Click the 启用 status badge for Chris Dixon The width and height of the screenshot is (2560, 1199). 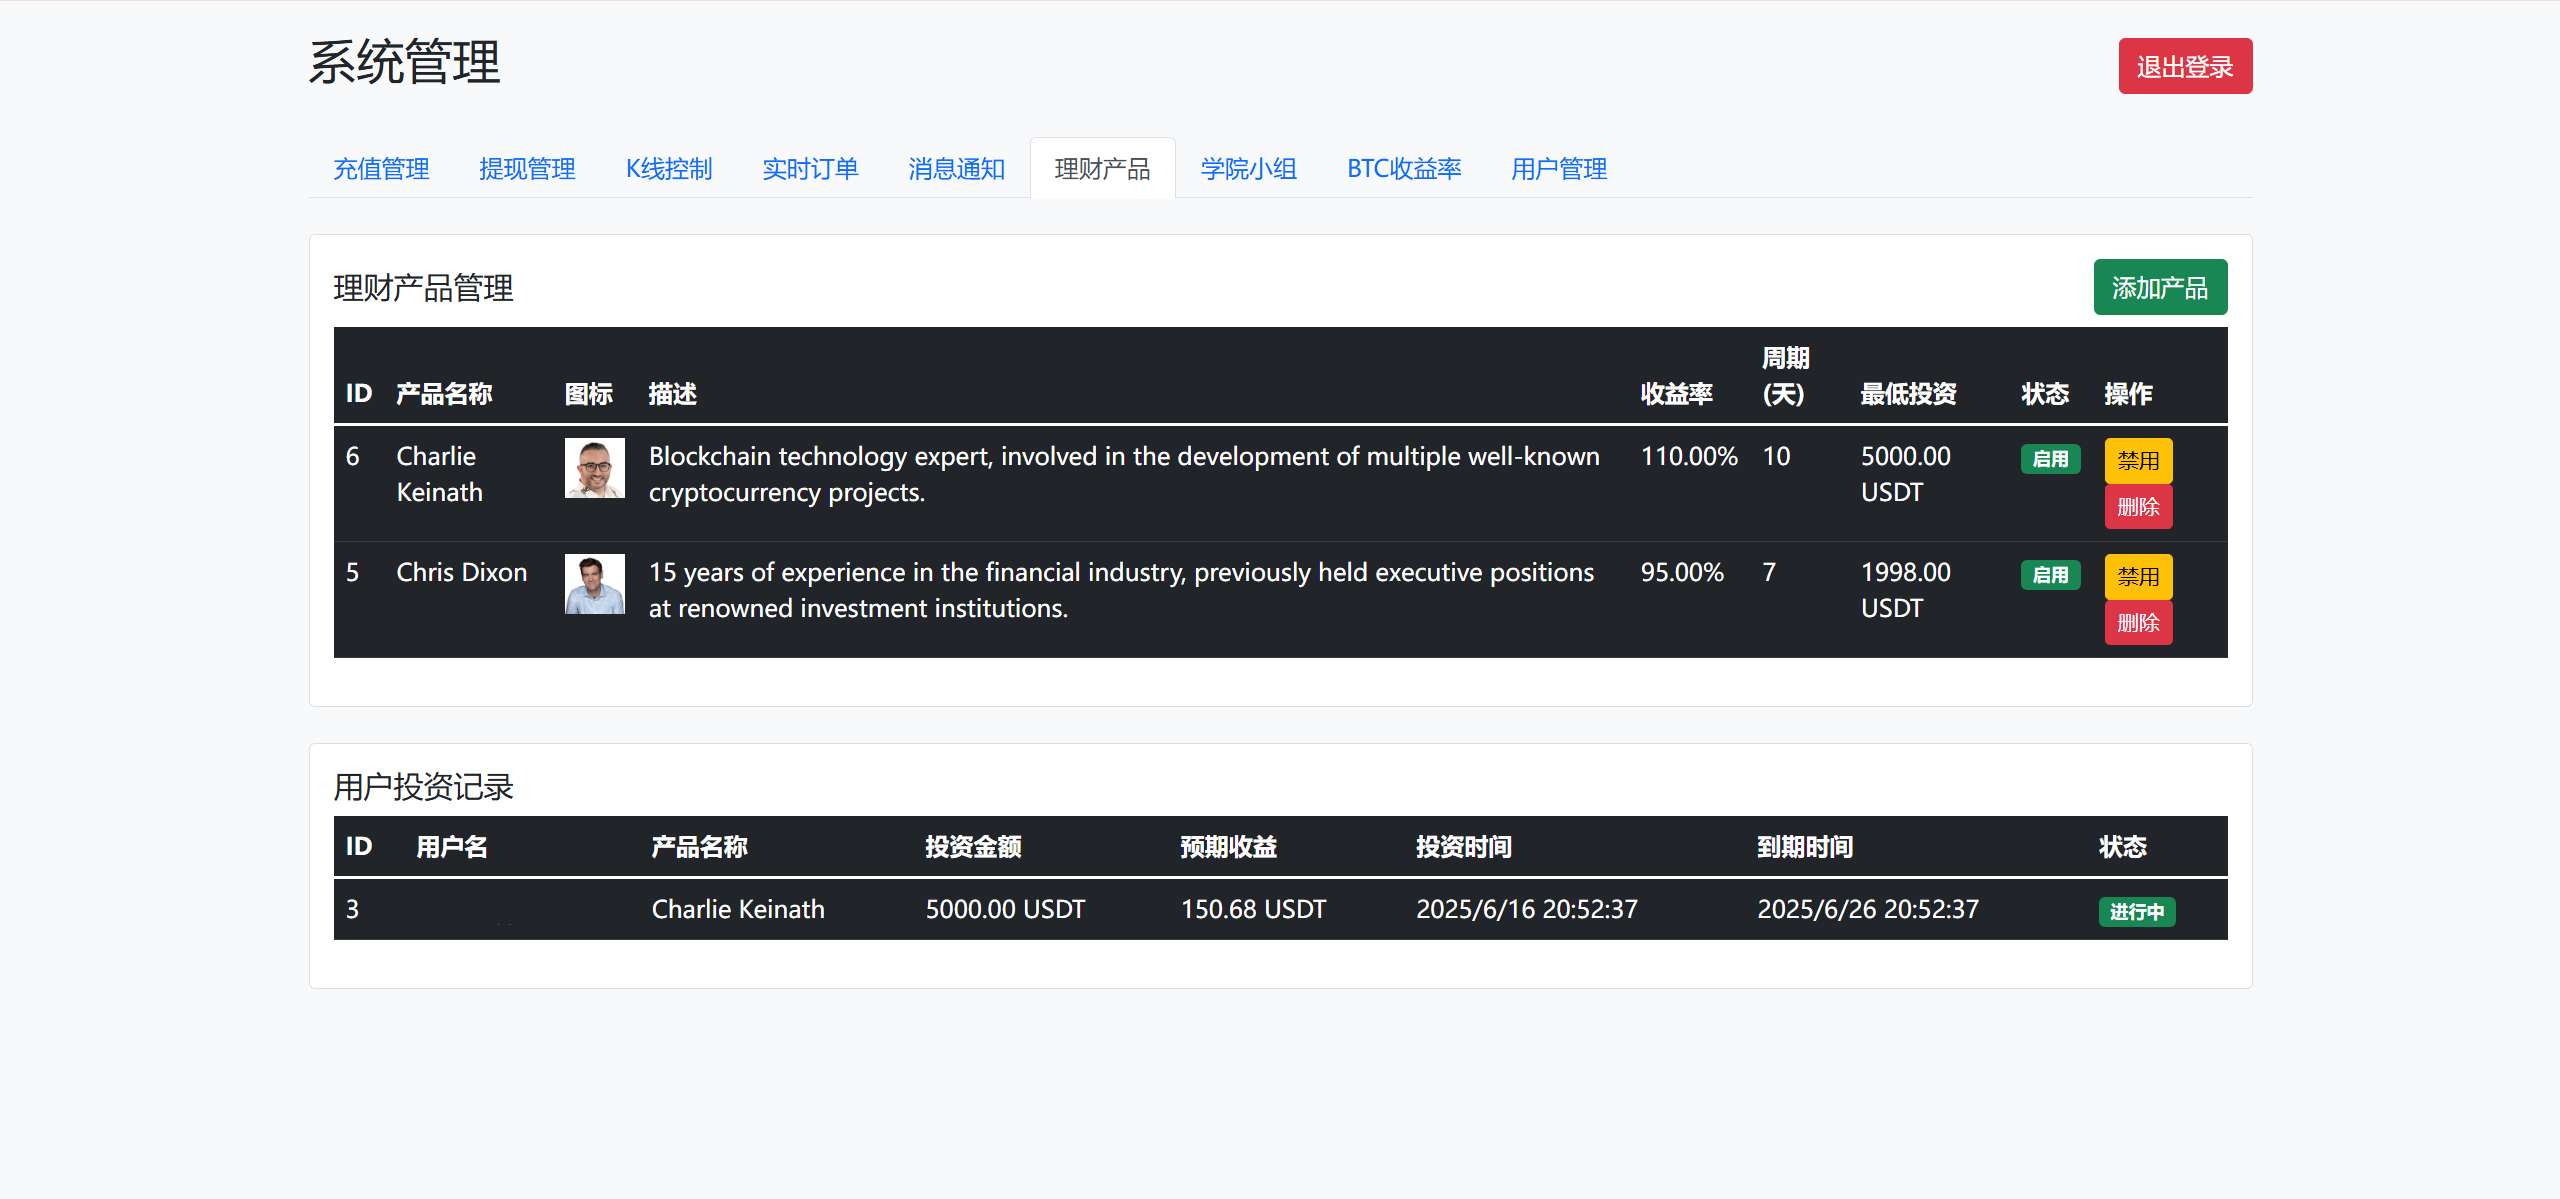pyautogui.click(x=2049, y=575)
